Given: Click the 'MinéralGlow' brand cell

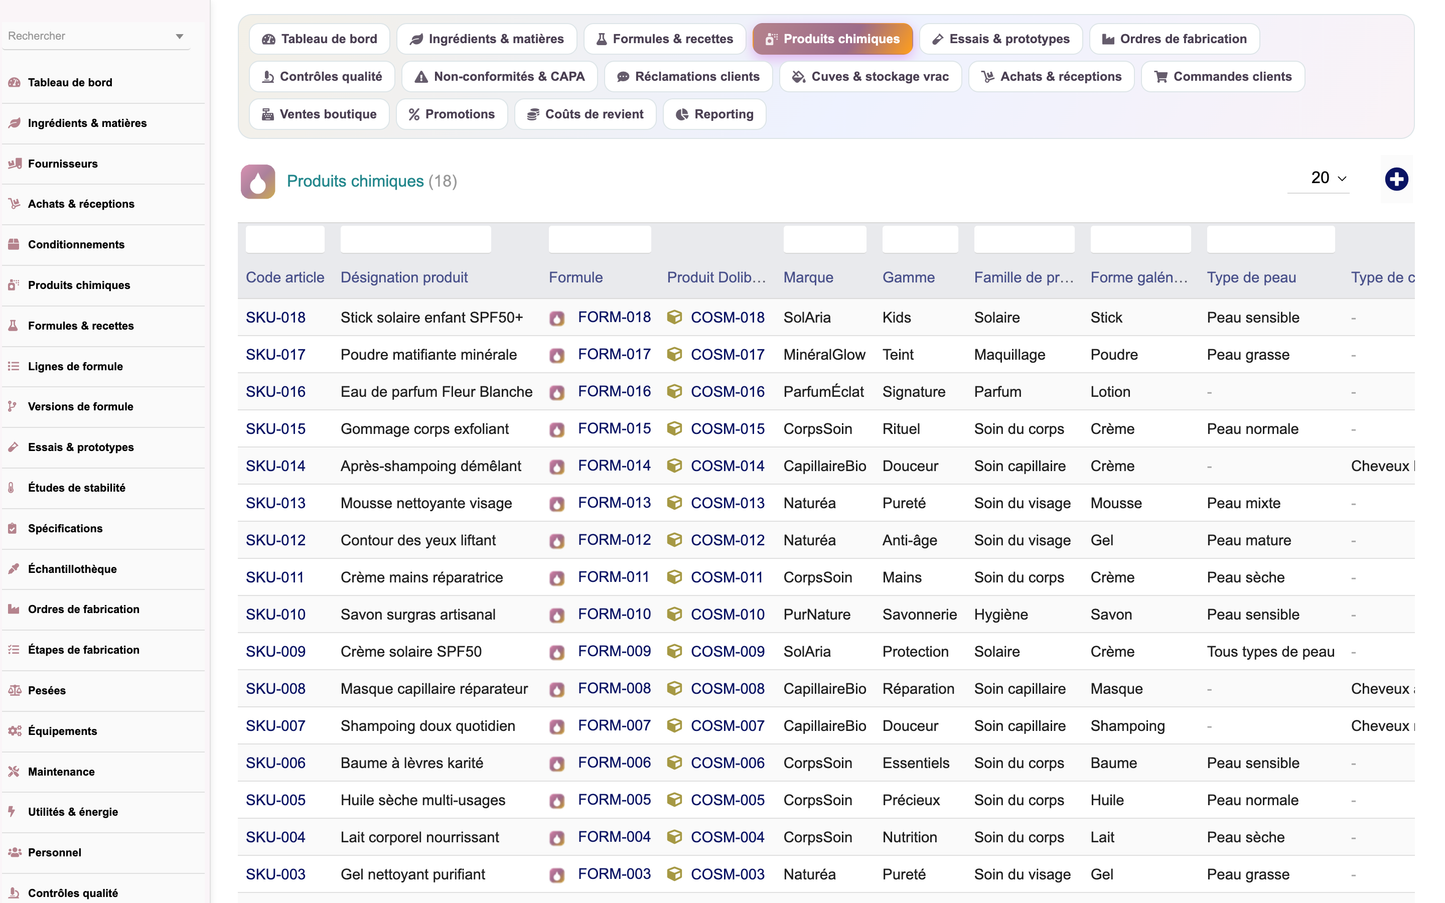Looking at the screenshot, I should (825, 355).
